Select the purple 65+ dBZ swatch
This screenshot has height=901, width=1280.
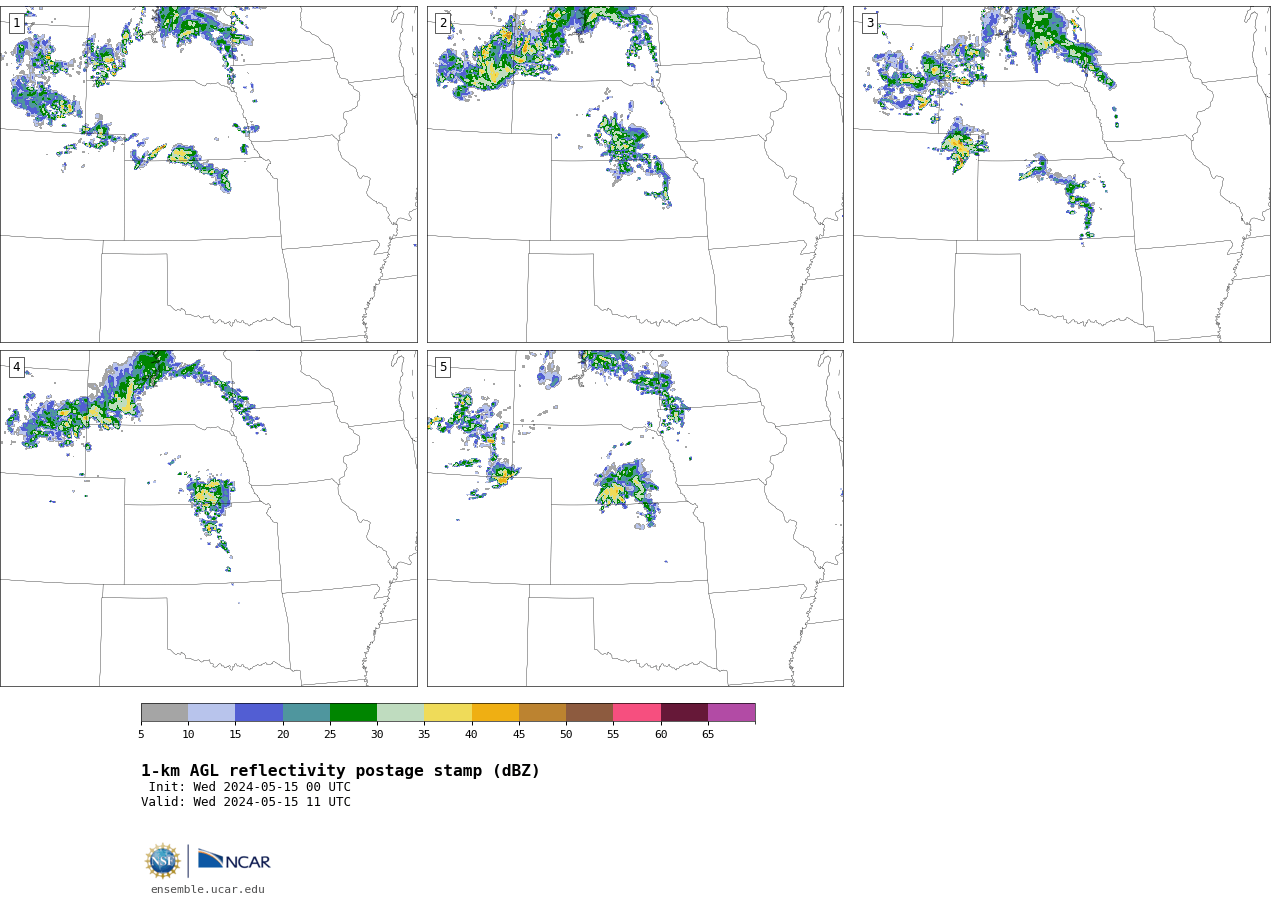[731, 713]
